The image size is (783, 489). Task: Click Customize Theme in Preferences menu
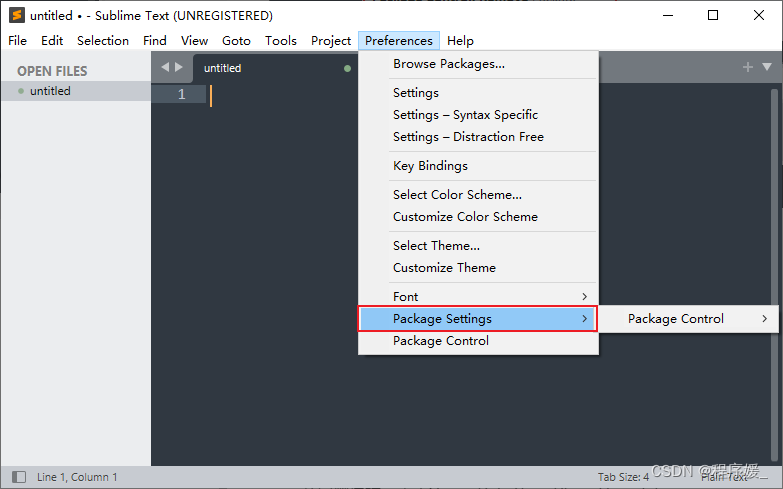444,268
